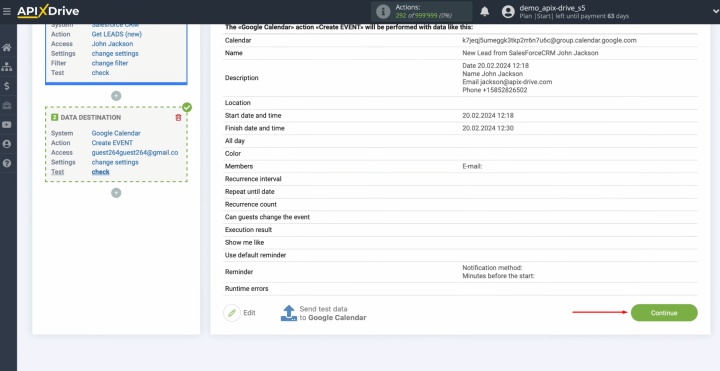This screenshot has width=720, height=371.
Task: Open the Create EVENT action link
Action: pyautogui.click(x=112, y=143)
